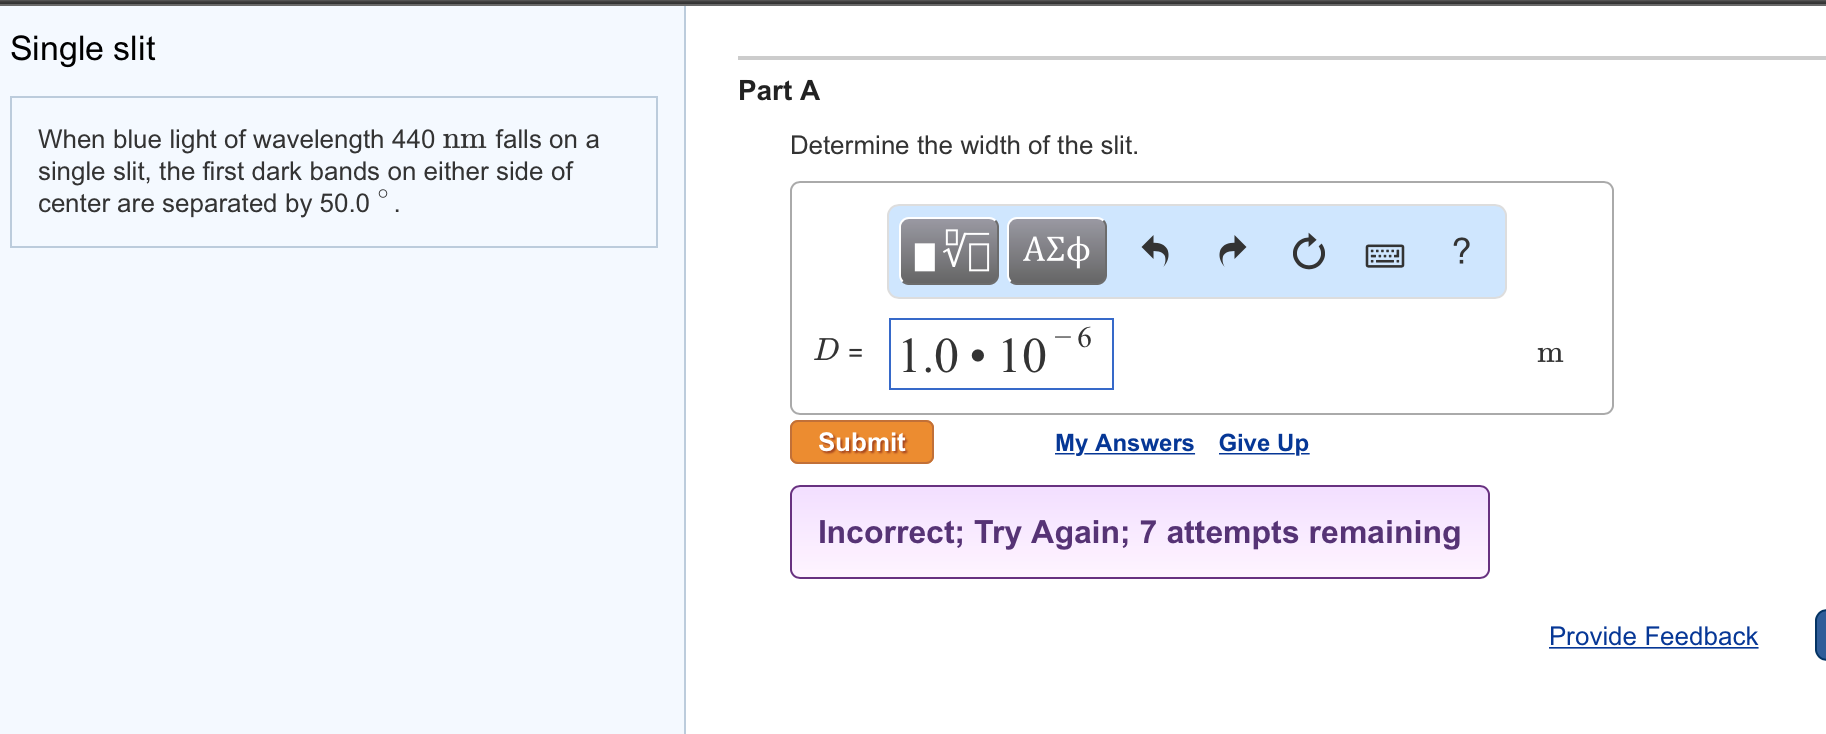This screenshot has width=1826, height=734.
Task: Reset the answer field
Action: pyautogui.click(x=1307, y=252)
